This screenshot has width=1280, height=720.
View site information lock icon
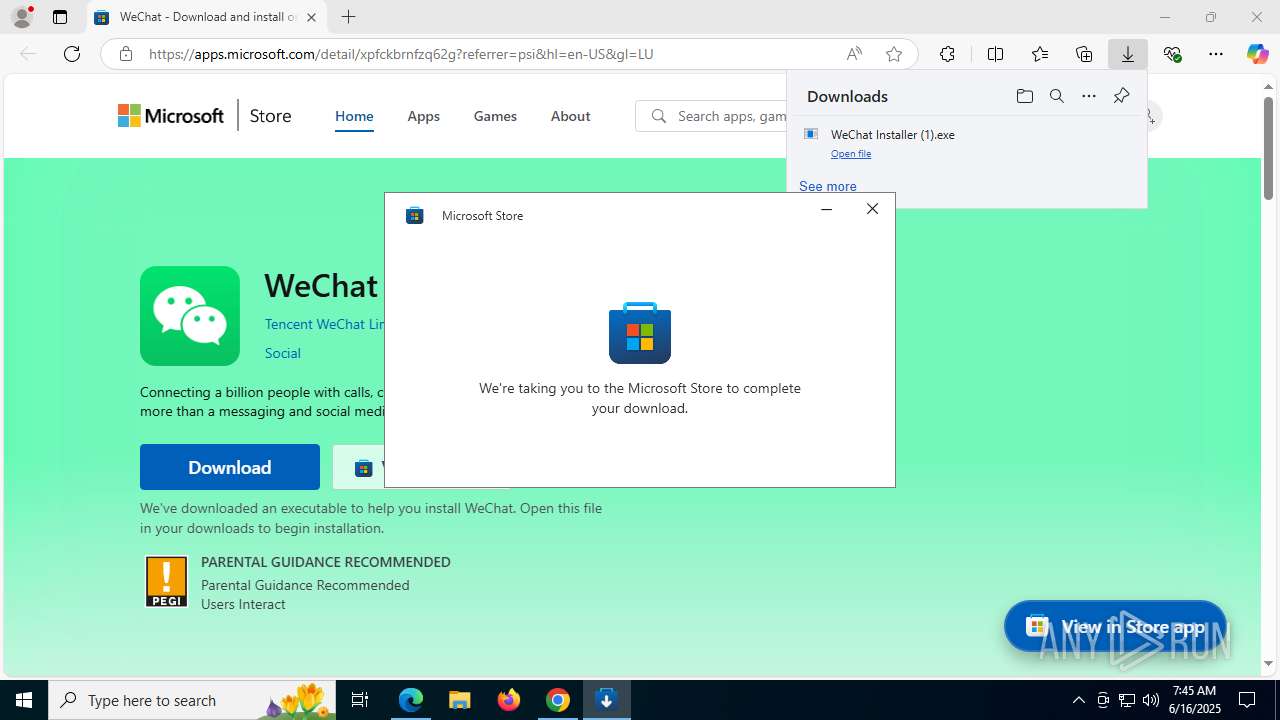pyautogui.click(x=125, y=54)
